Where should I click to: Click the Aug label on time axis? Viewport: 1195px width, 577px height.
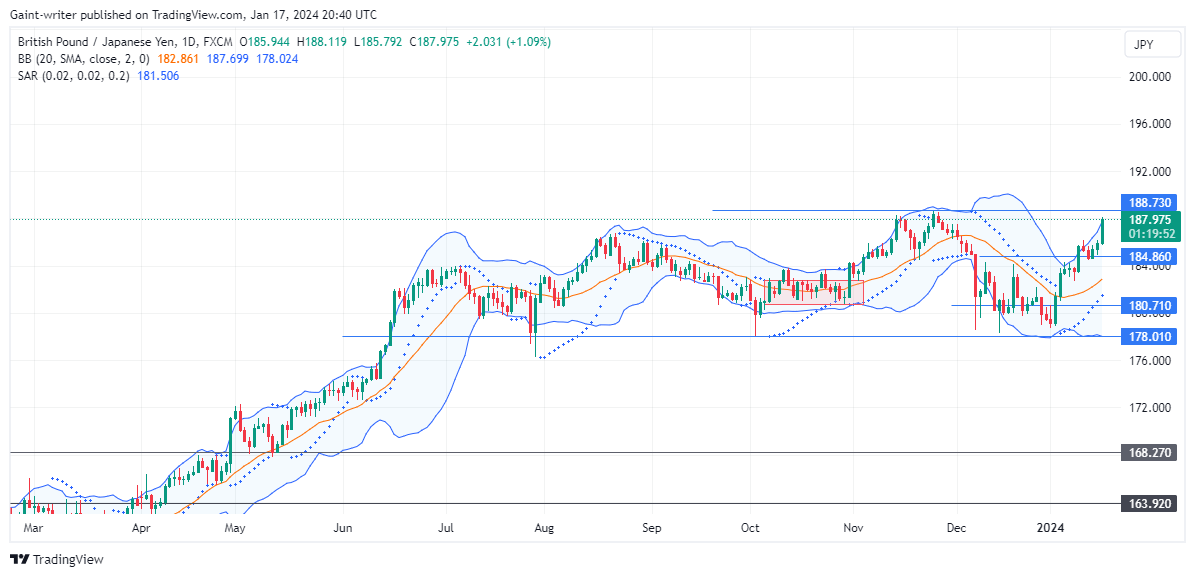[x=543, y=527]
